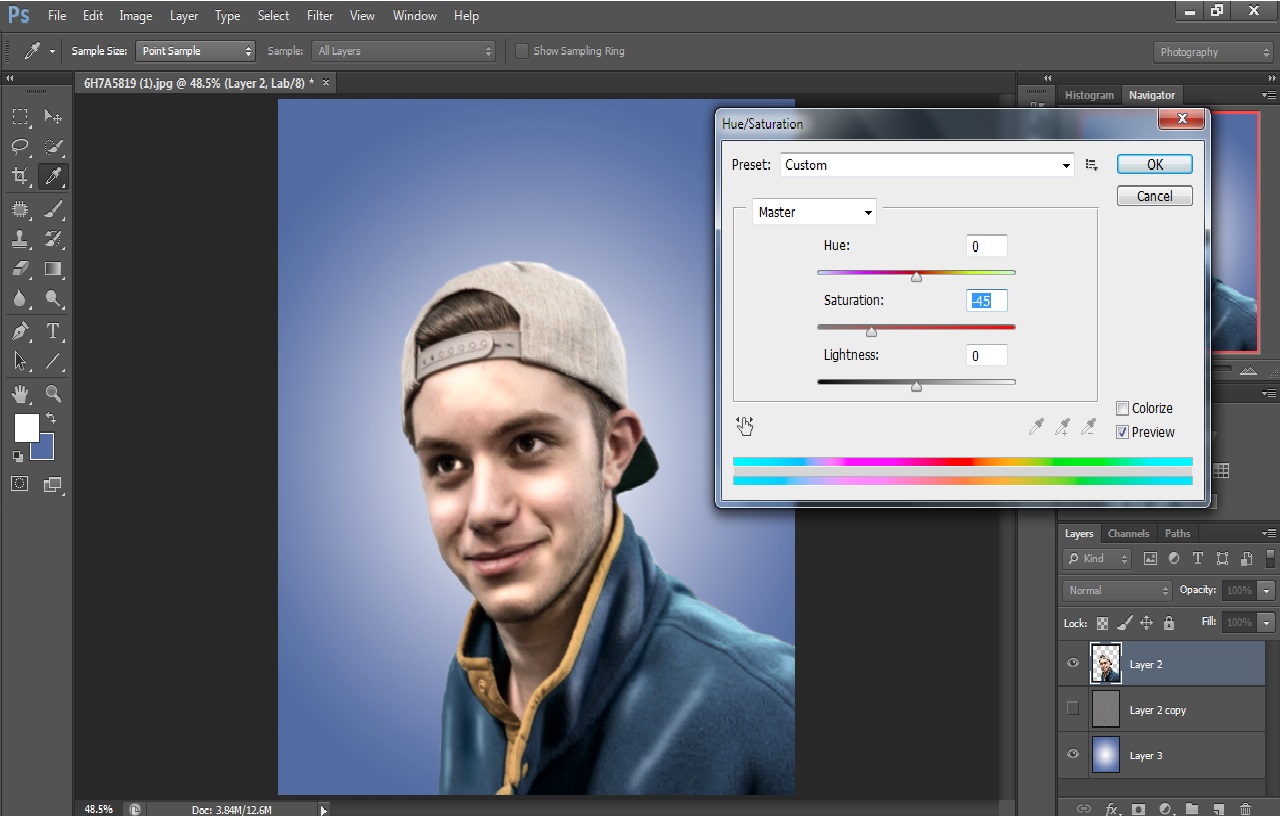The image size is (1280, 816).
Task: Create a new layer from Layers panel
Action: [x=1218, y=808]
